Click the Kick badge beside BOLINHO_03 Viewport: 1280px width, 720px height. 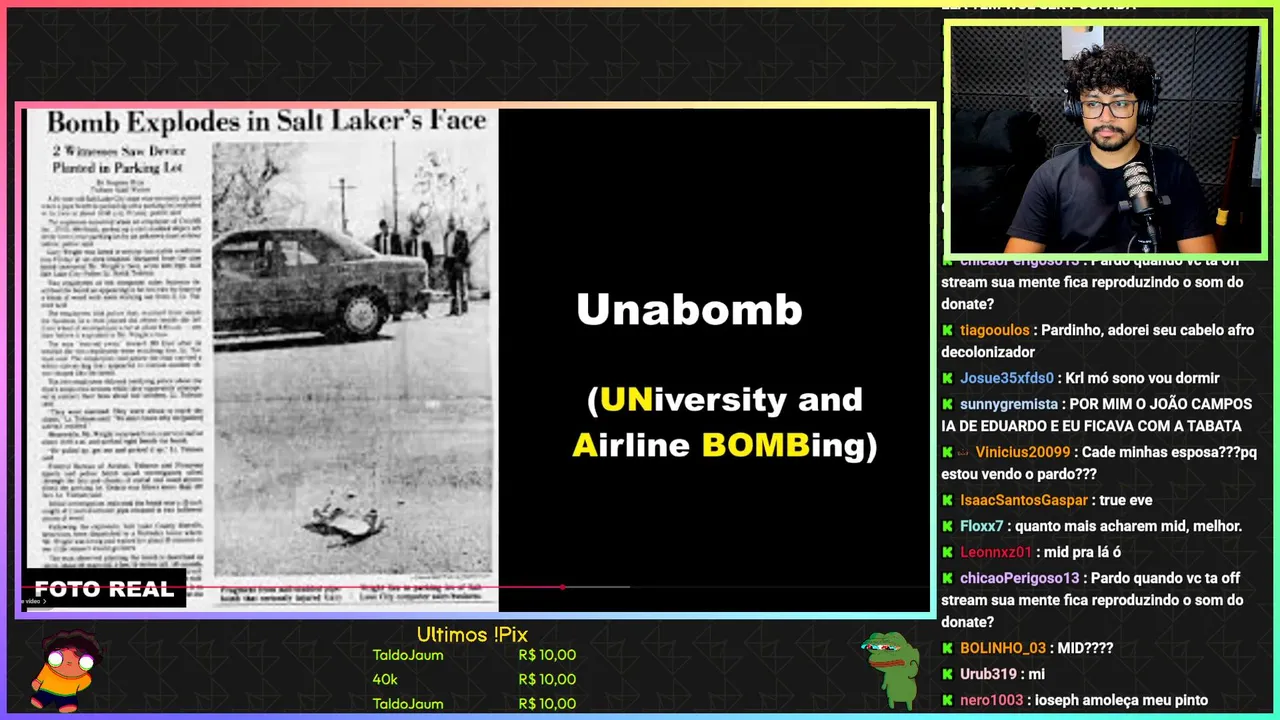coord(947,648)
